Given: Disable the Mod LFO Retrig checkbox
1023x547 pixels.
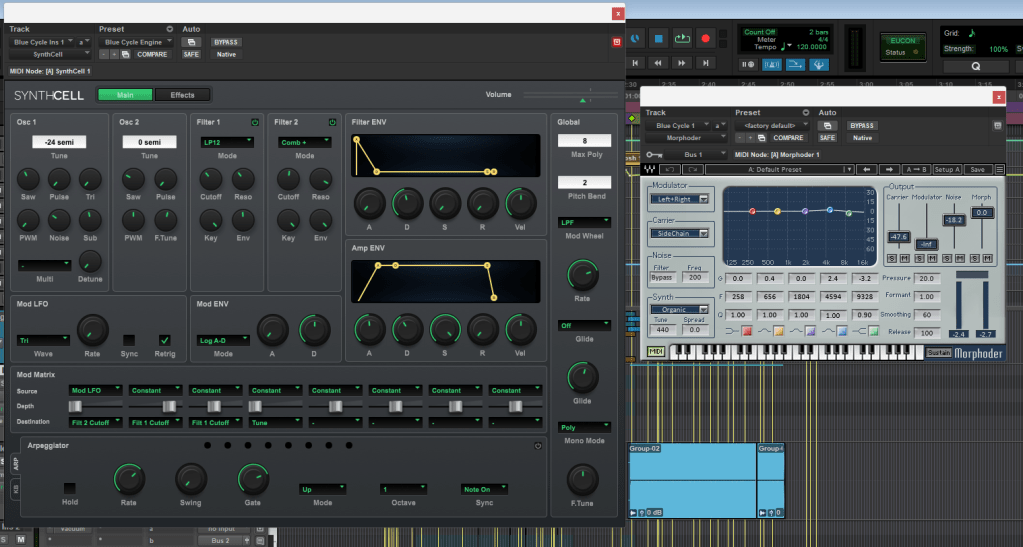Looking at the screenshot, I should tap(165, 340).
